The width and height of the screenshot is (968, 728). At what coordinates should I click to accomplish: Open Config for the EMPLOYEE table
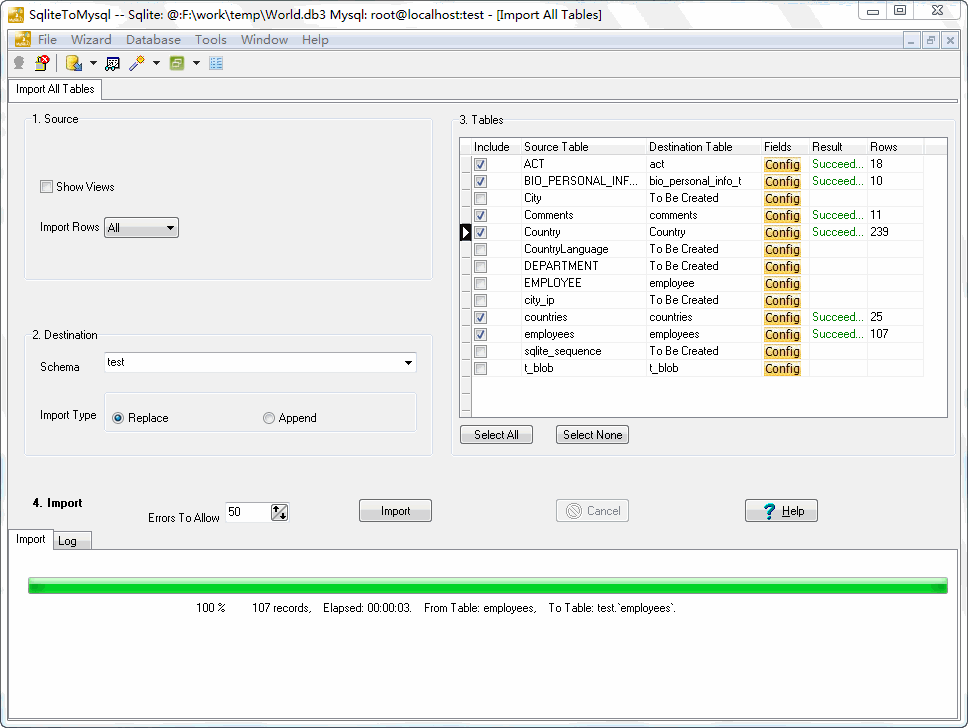pos(782,283)
